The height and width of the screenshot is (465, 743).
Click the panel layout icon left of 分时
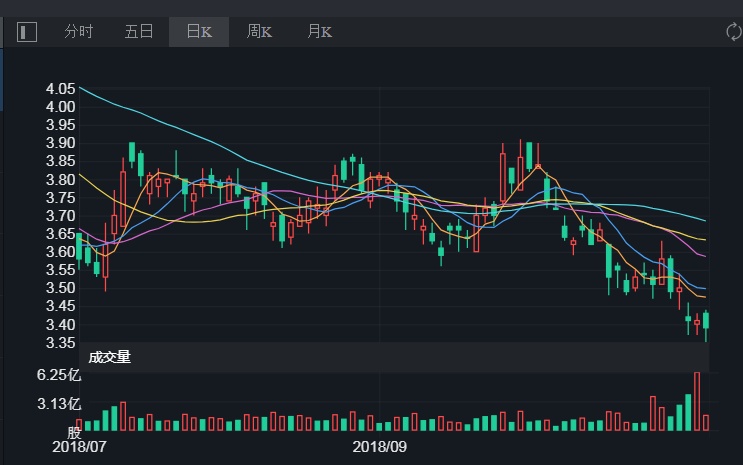27,32
